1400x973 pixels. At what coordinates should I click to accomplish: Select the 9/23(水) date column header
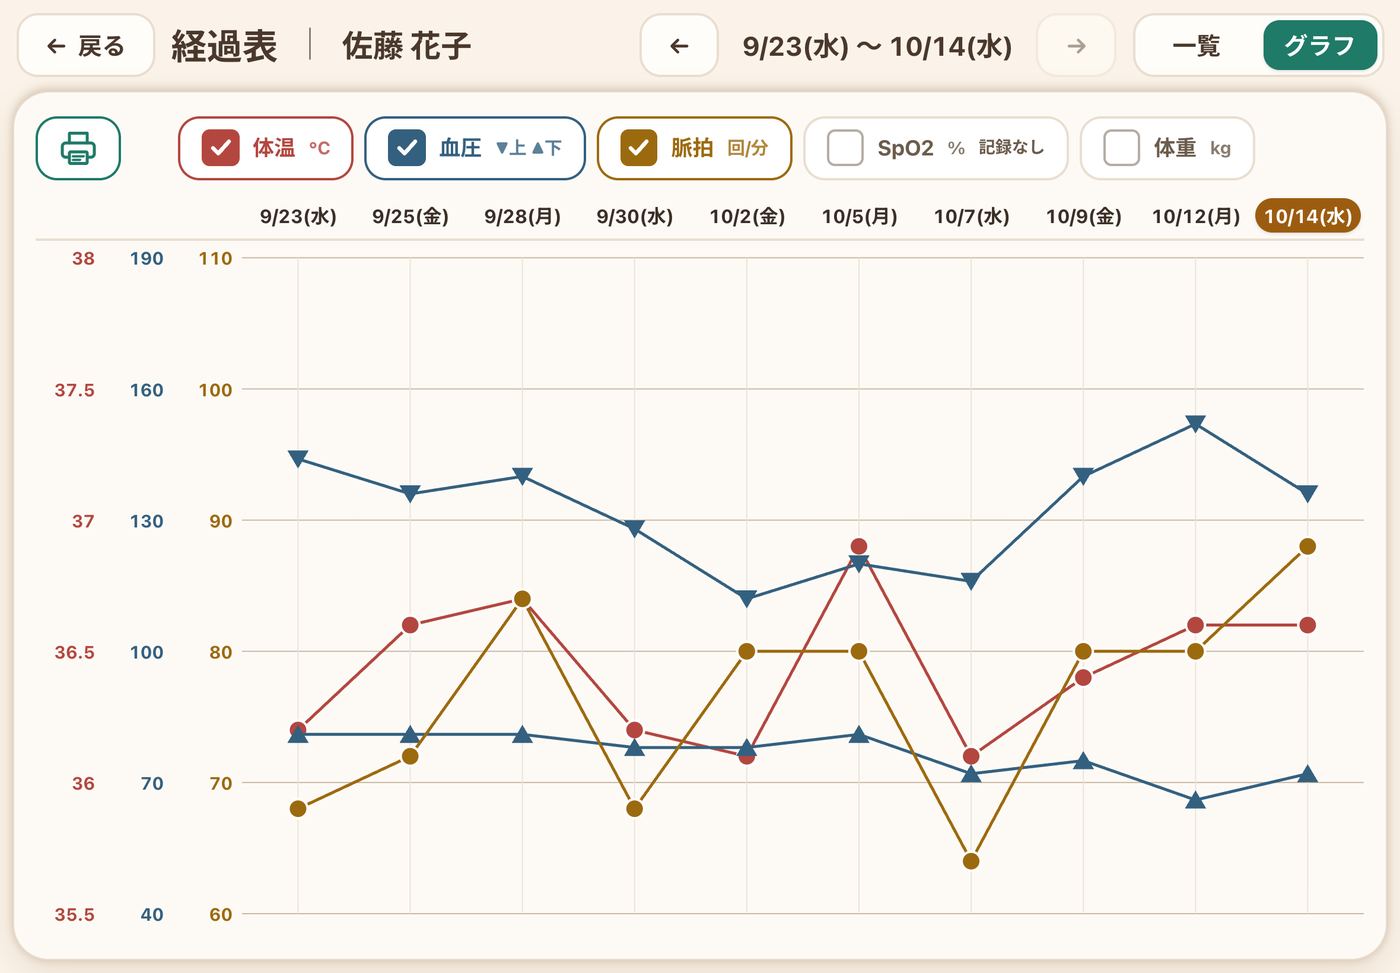pos(298,216)
